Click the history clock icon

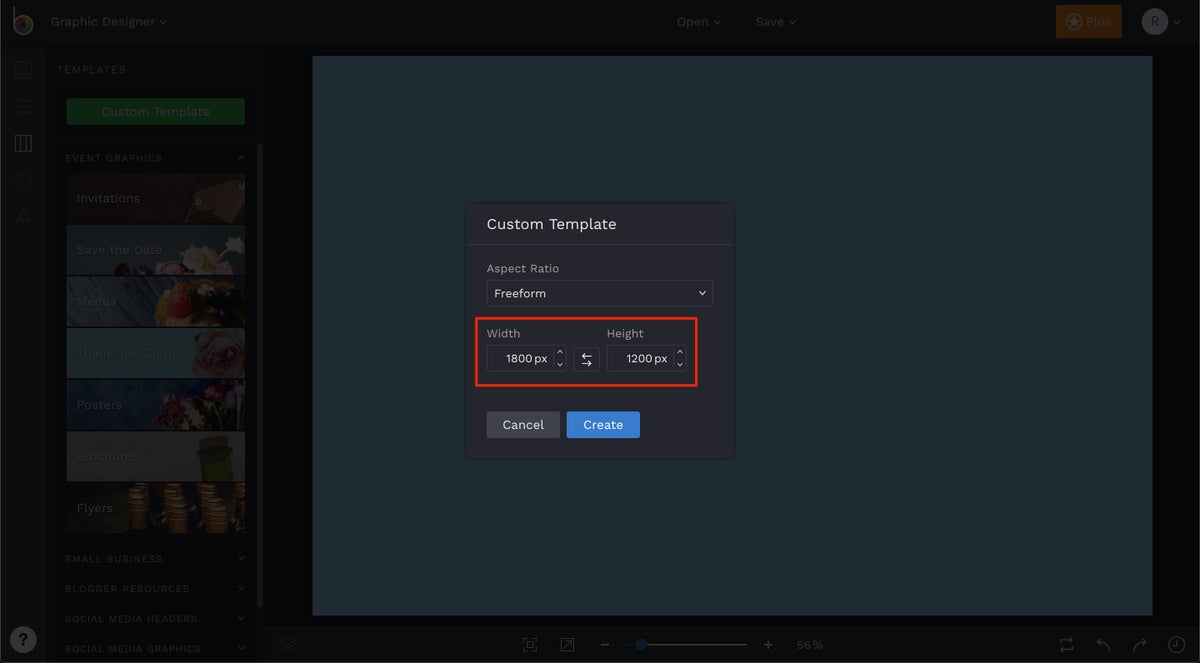pos(1176,645)
